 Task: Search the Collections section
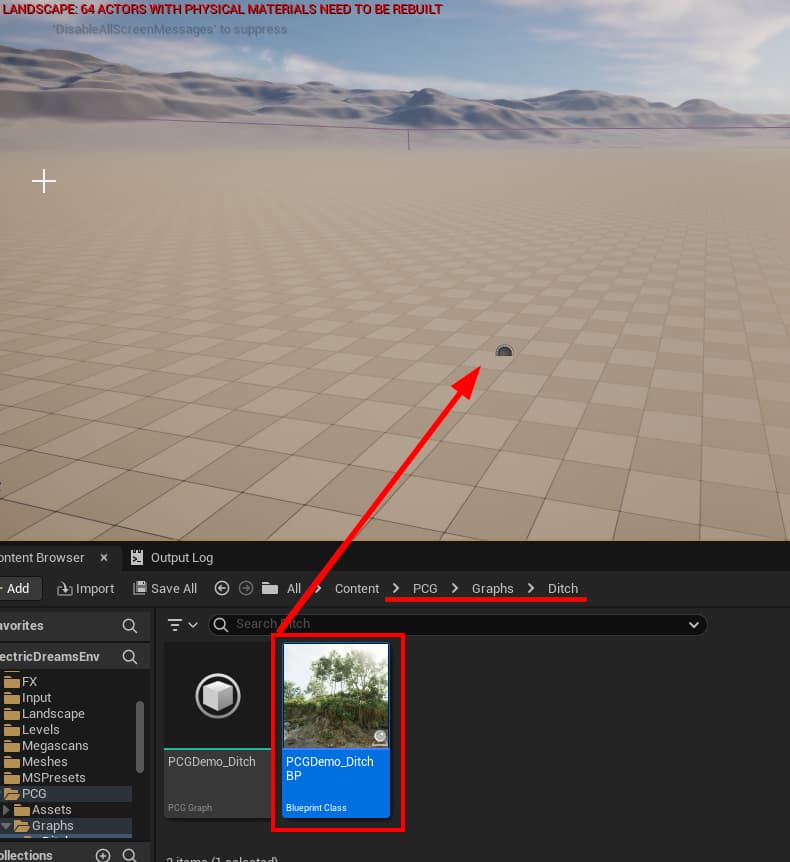coord(130,855)
